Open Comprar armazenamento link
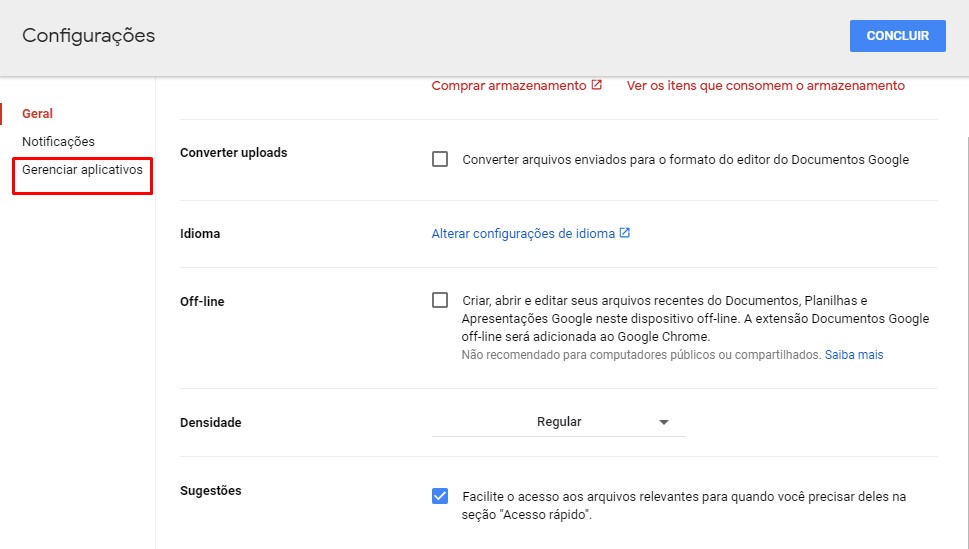 pyautogui.click(x=509, y=85)
